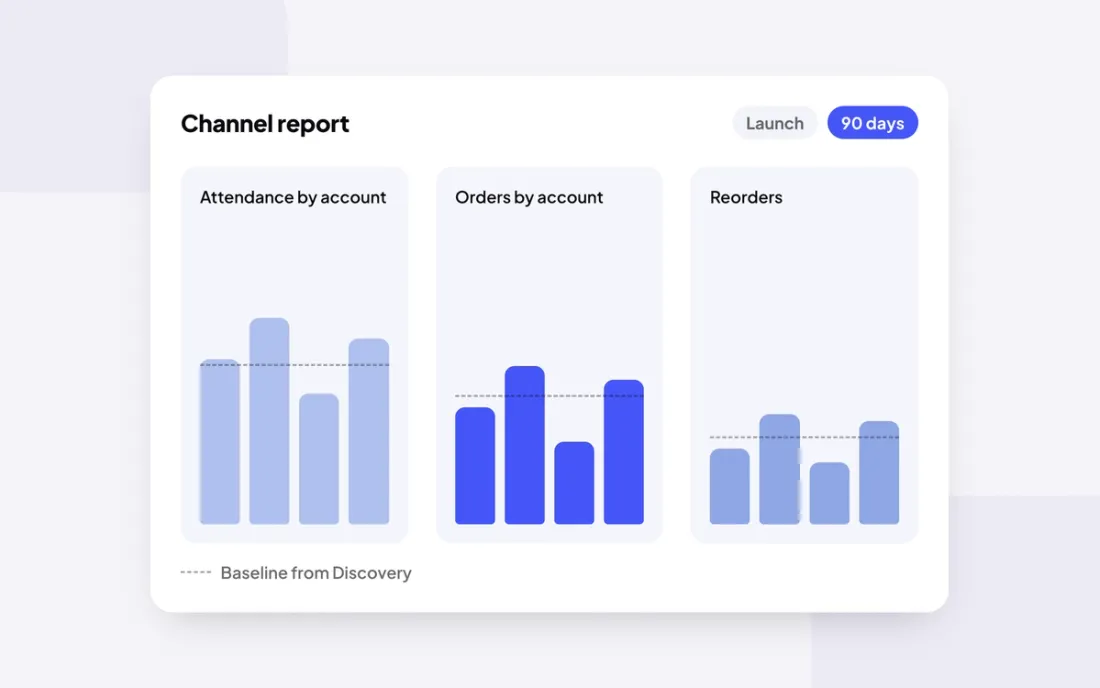
Task: Select the first bar in Orders by account
Action: (475, 466)
